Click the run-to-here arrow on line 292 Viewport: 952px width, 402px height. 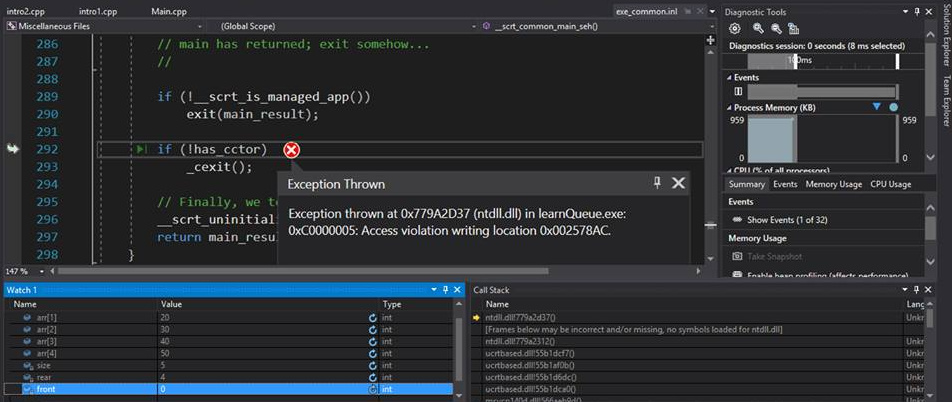[x=141, y=150]
